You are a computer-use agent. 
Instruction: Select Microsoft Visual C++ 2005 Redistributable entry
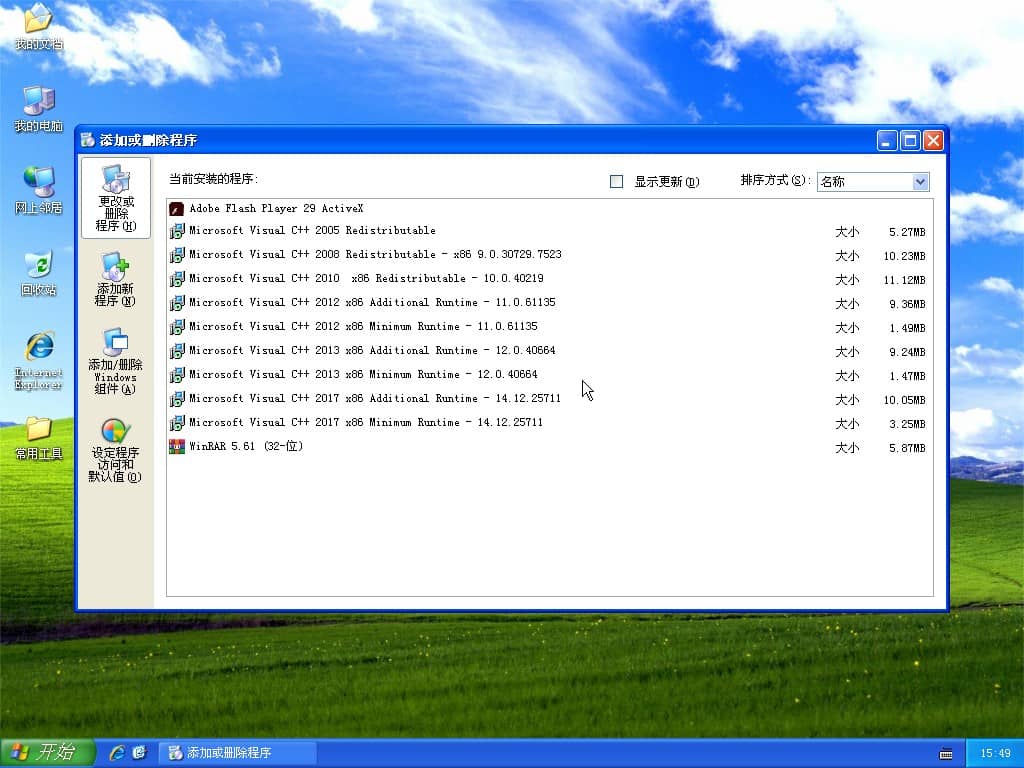[312, 231]
